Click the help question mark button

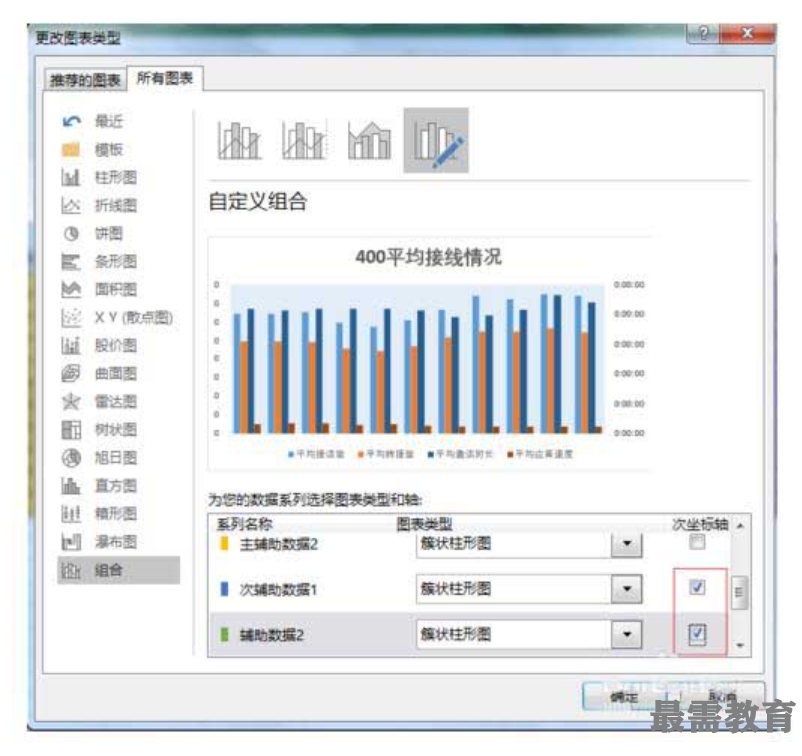tap(703, 34)
